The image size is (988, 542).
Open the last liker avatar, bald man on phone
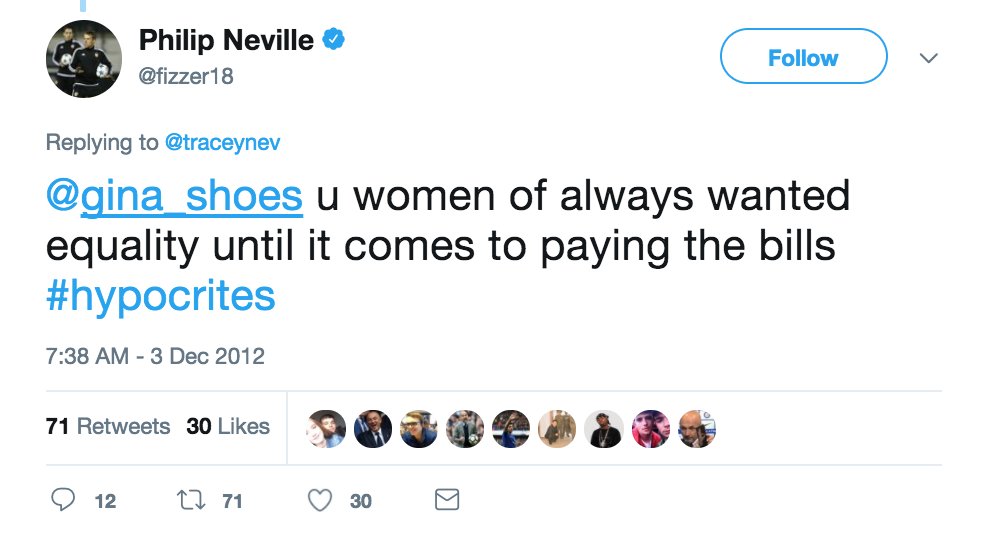697,428
